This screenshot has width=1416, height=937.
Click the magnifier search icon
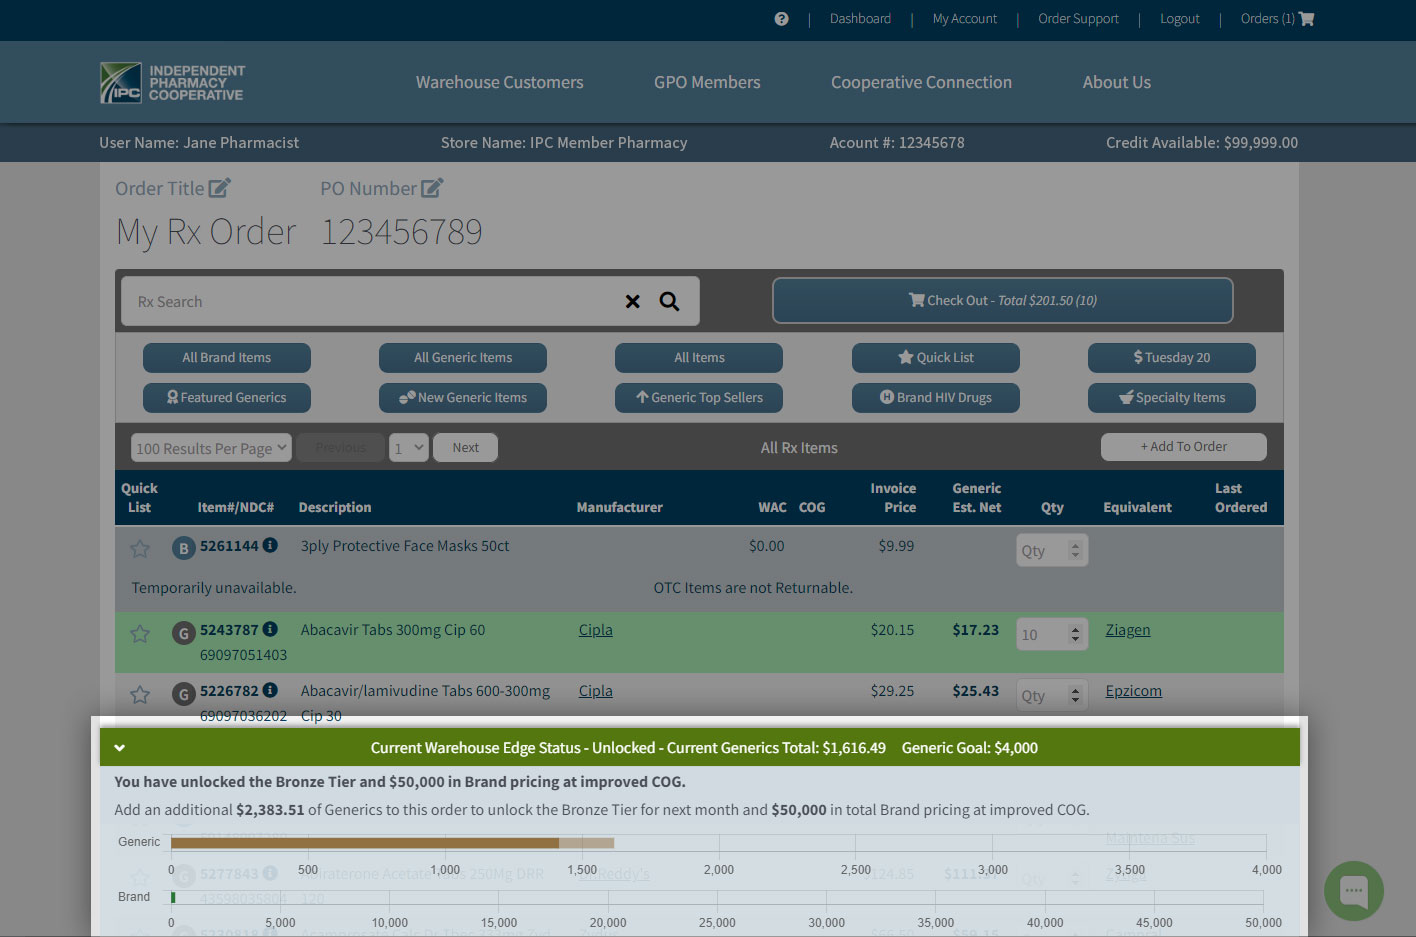pos(669,301)
